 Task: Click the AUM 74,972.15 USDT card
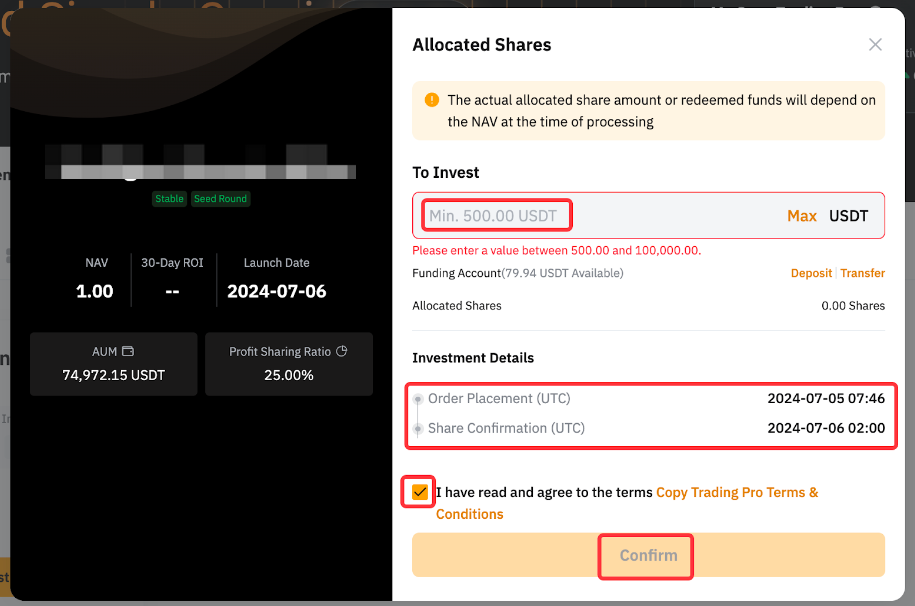(x=113, y=364)
